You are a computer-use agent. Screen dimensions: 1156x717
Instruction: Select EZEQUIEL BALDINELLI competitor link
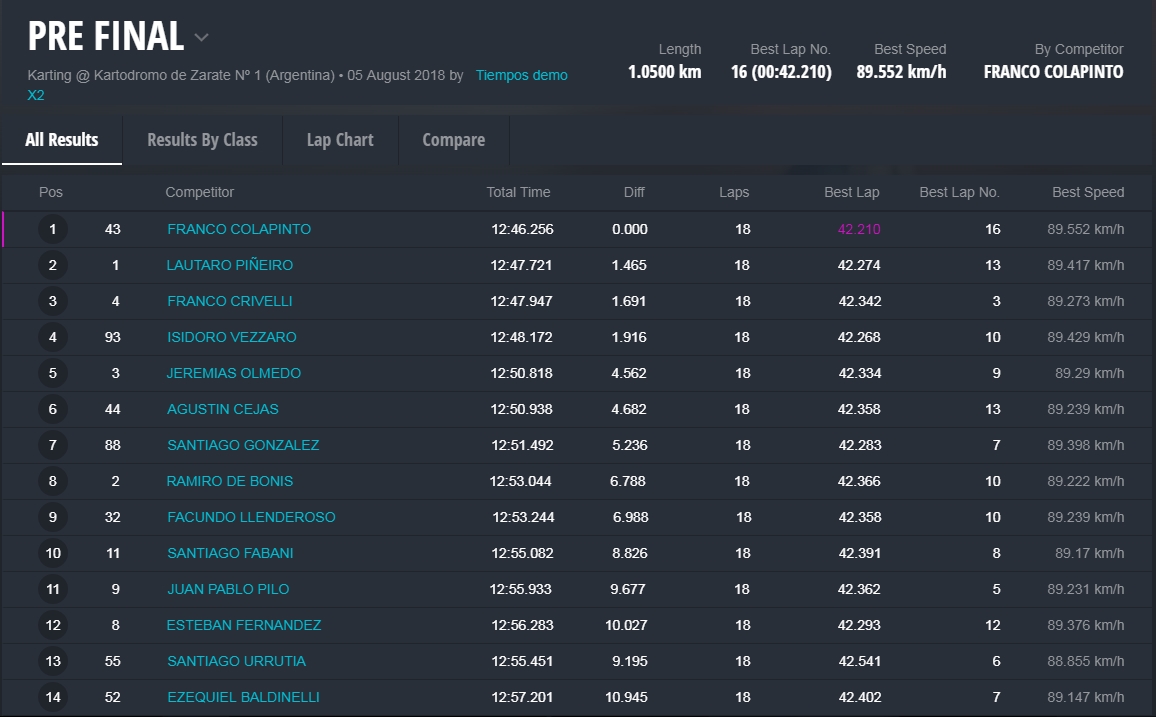click(x=243, y=697)
